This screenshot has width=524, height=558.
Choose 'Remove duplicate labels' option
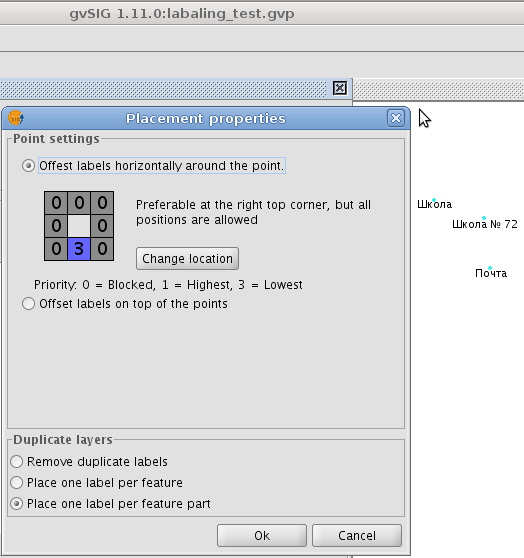17,462
